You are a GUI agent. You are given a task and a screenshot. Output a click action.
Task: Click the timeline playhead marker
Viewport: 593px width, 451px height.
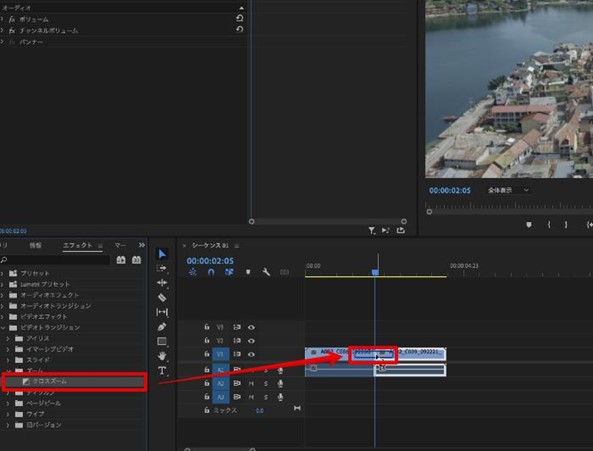pos(375,272)
